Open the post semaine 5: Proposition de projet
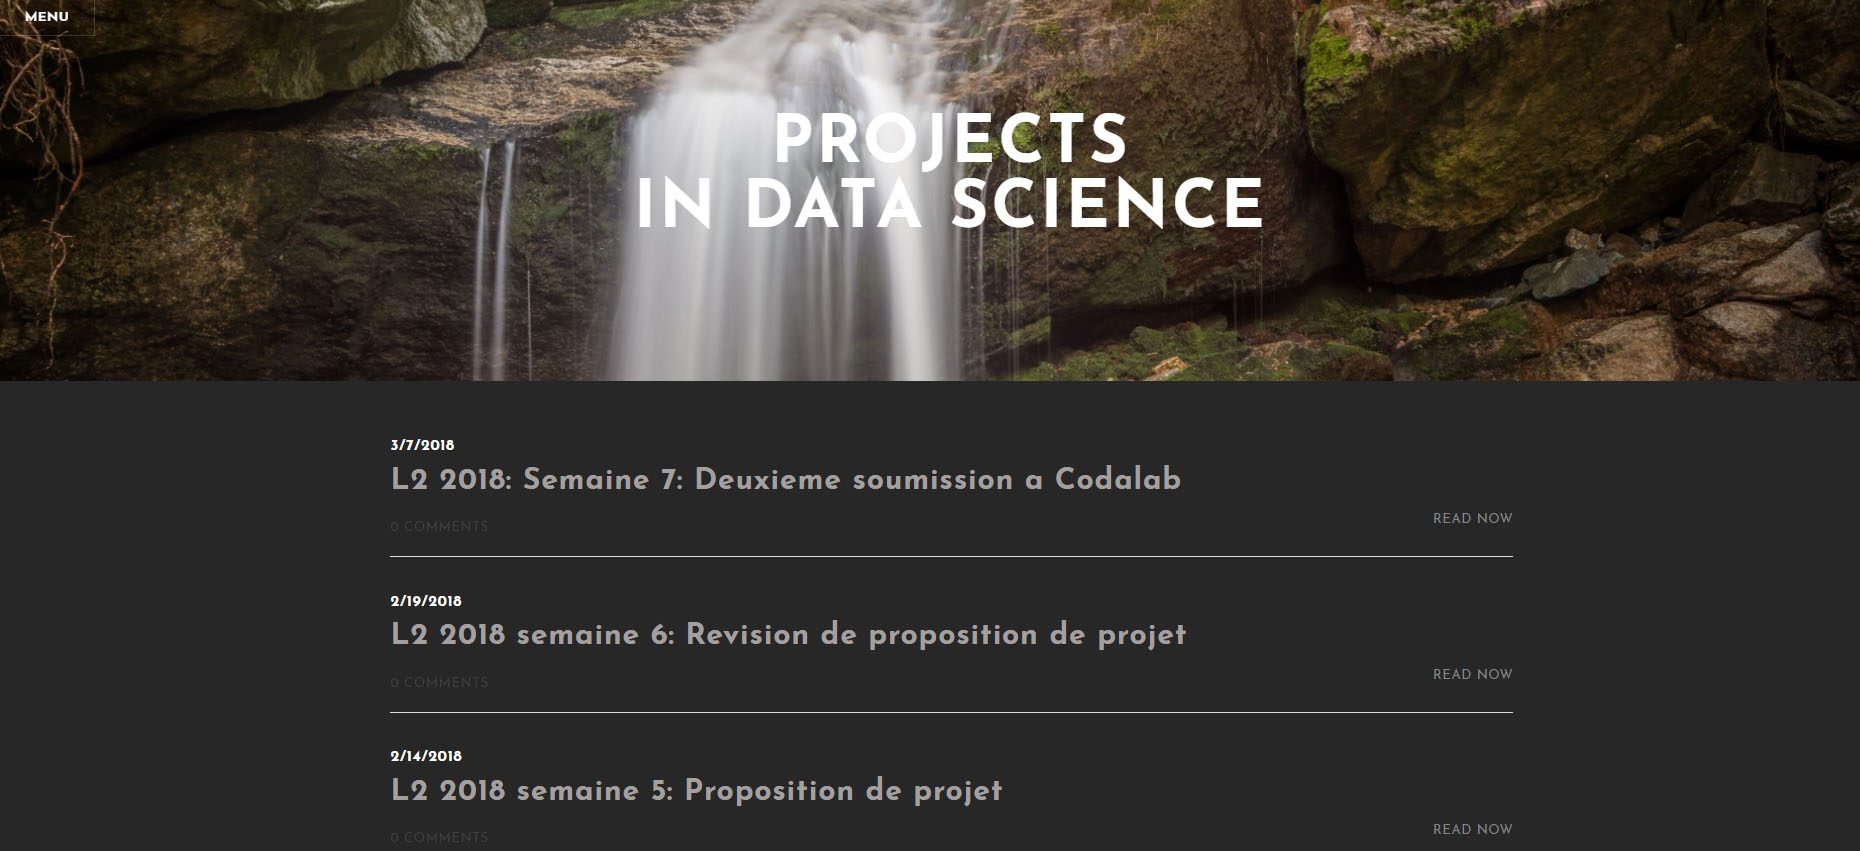Viewport: 1860px width, 851px height. [x=696, y=790]
